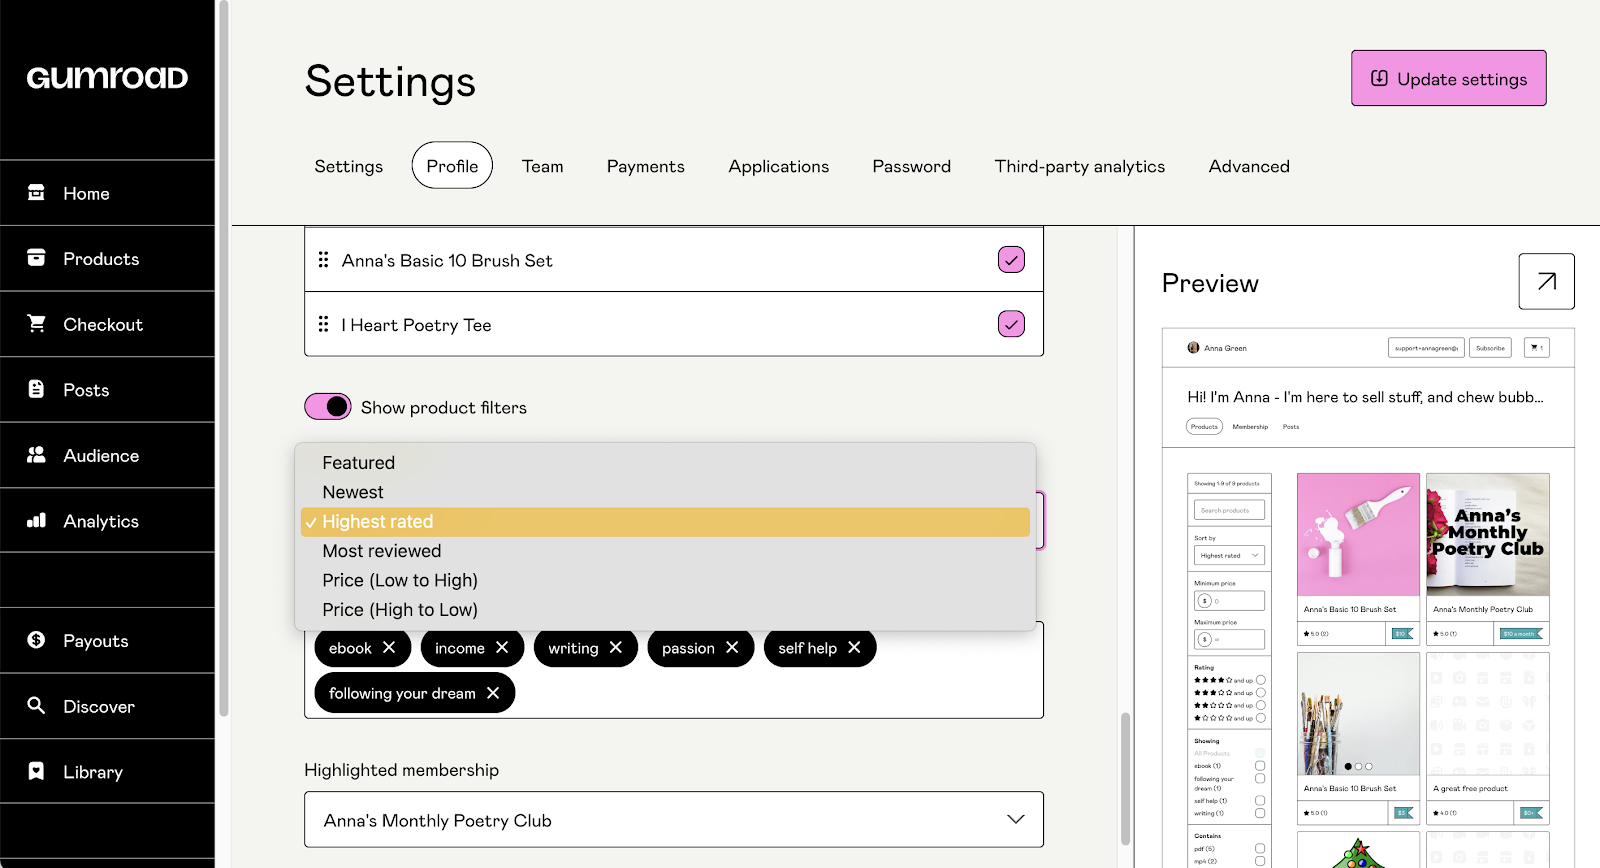Expand the Highlighted membership dropdown
This screenshot has width=1600, height=868.
click(x=674, y=820)
